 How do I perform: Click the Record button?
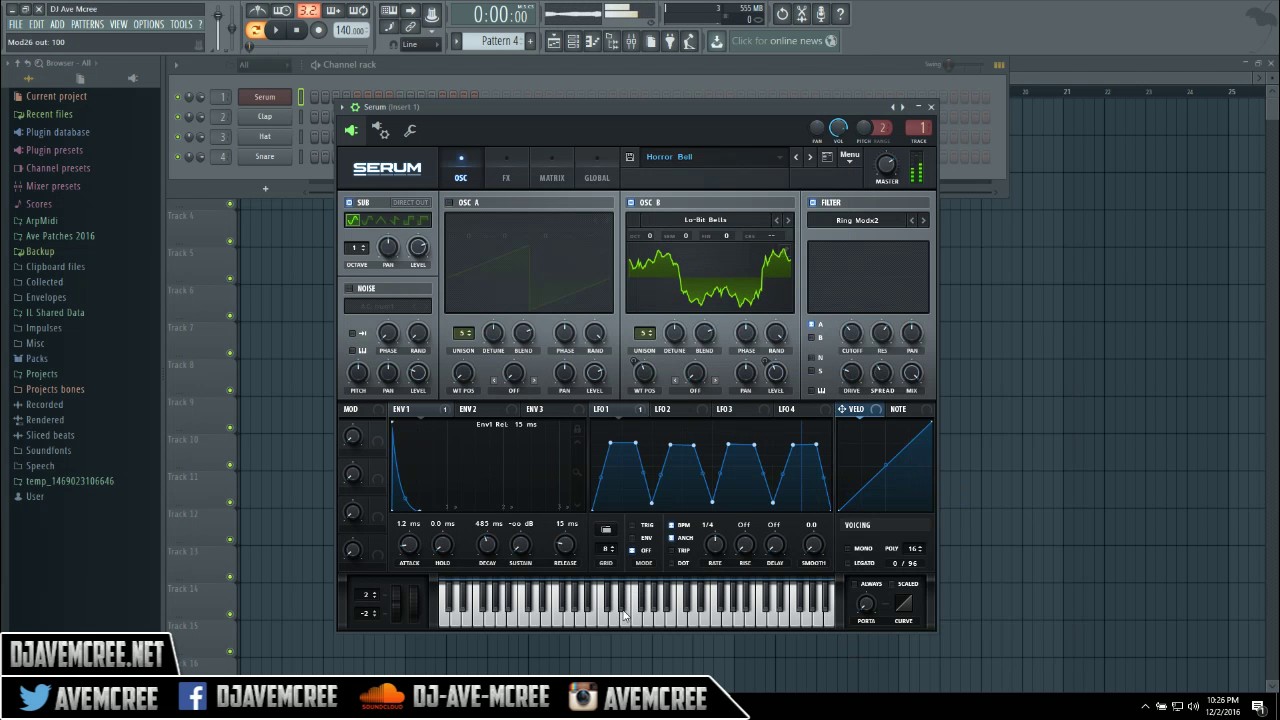pos(319,30)
